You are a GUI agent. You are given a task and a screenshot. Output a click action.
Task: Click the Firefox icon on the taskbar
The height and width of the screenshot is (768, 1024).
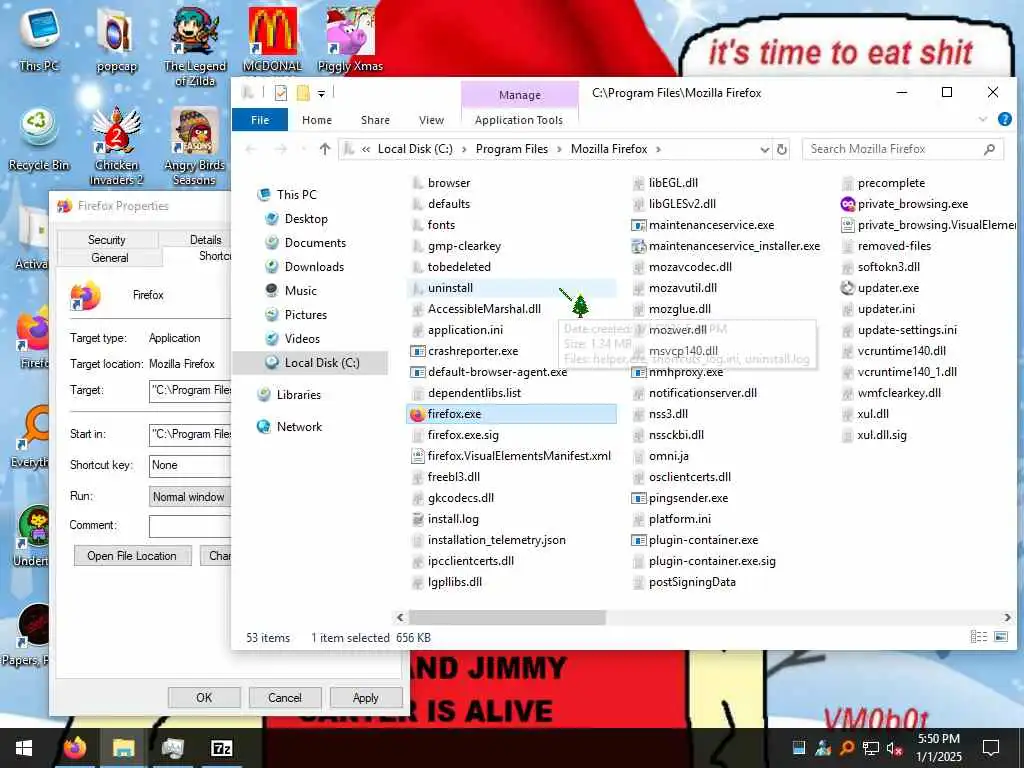pyautogui.click(x=74, y=748)
